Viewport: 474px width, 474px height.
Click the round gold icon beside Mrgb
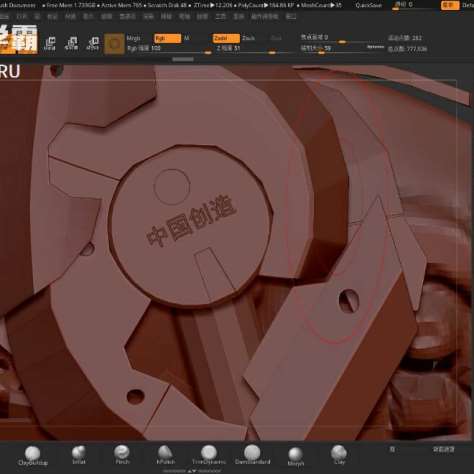(x=114, y=44)
